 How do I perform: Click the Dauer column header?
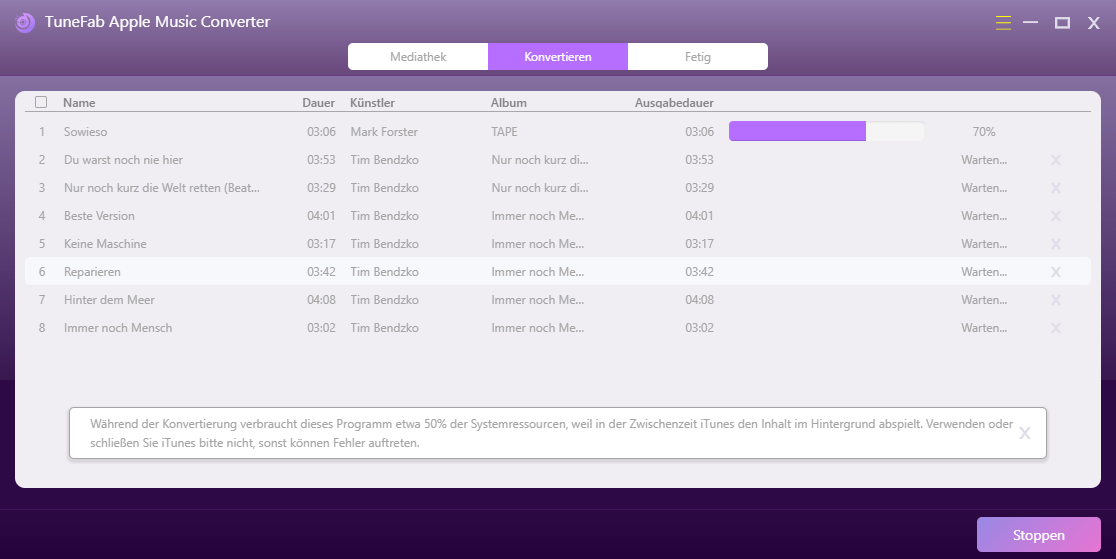point(318,103)
